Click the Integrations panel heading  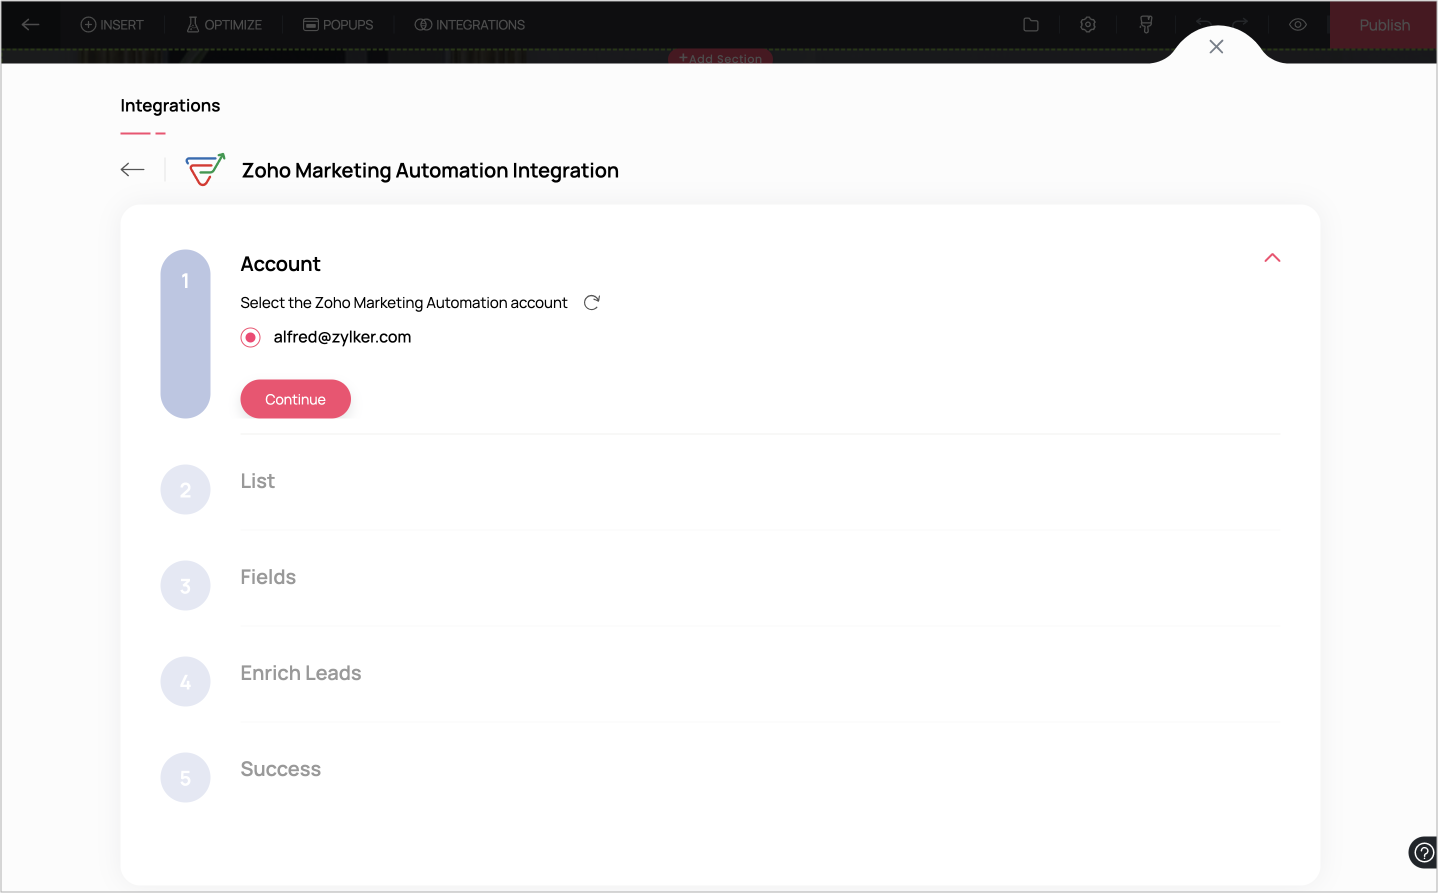[x=170, y=106]
